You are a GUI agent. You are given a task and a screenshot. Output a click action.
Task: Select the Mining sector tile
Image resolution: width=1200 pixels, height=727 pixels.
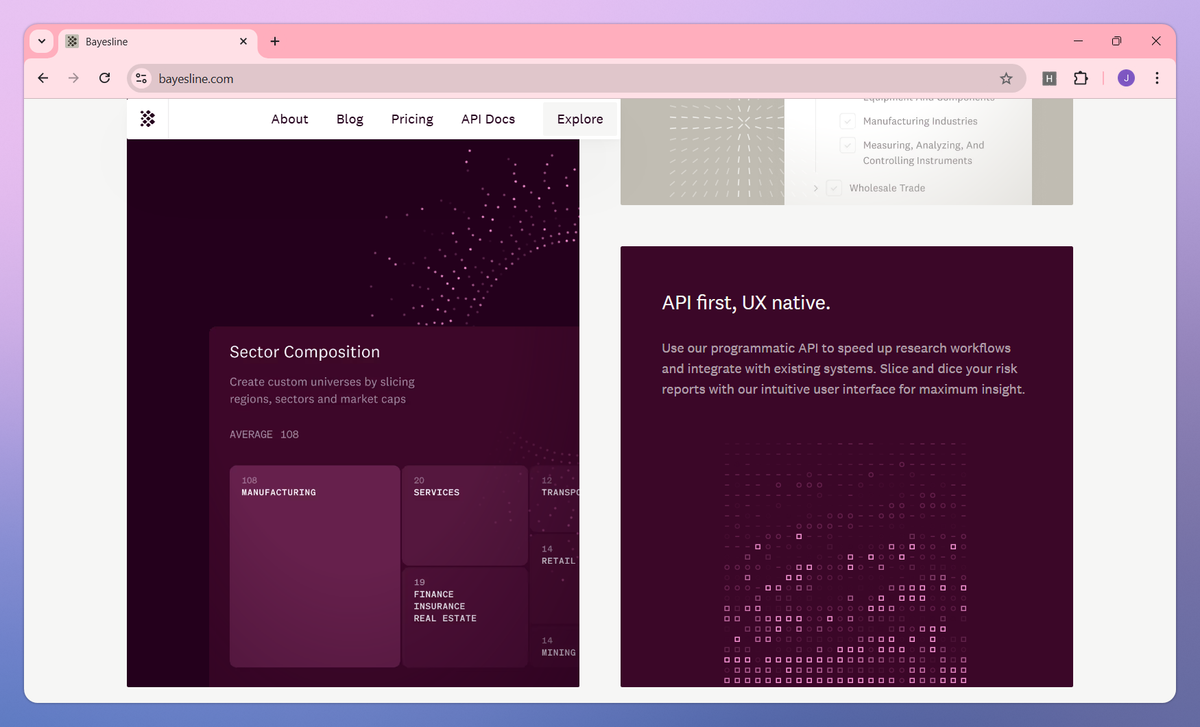click(555, 647)
